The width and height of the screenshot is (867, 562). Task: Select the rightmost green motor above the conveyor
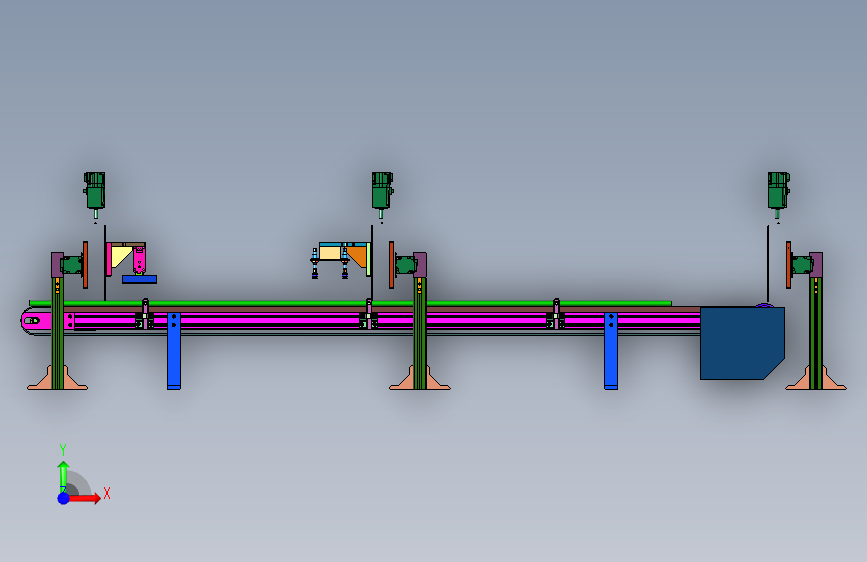click(779, 191)
